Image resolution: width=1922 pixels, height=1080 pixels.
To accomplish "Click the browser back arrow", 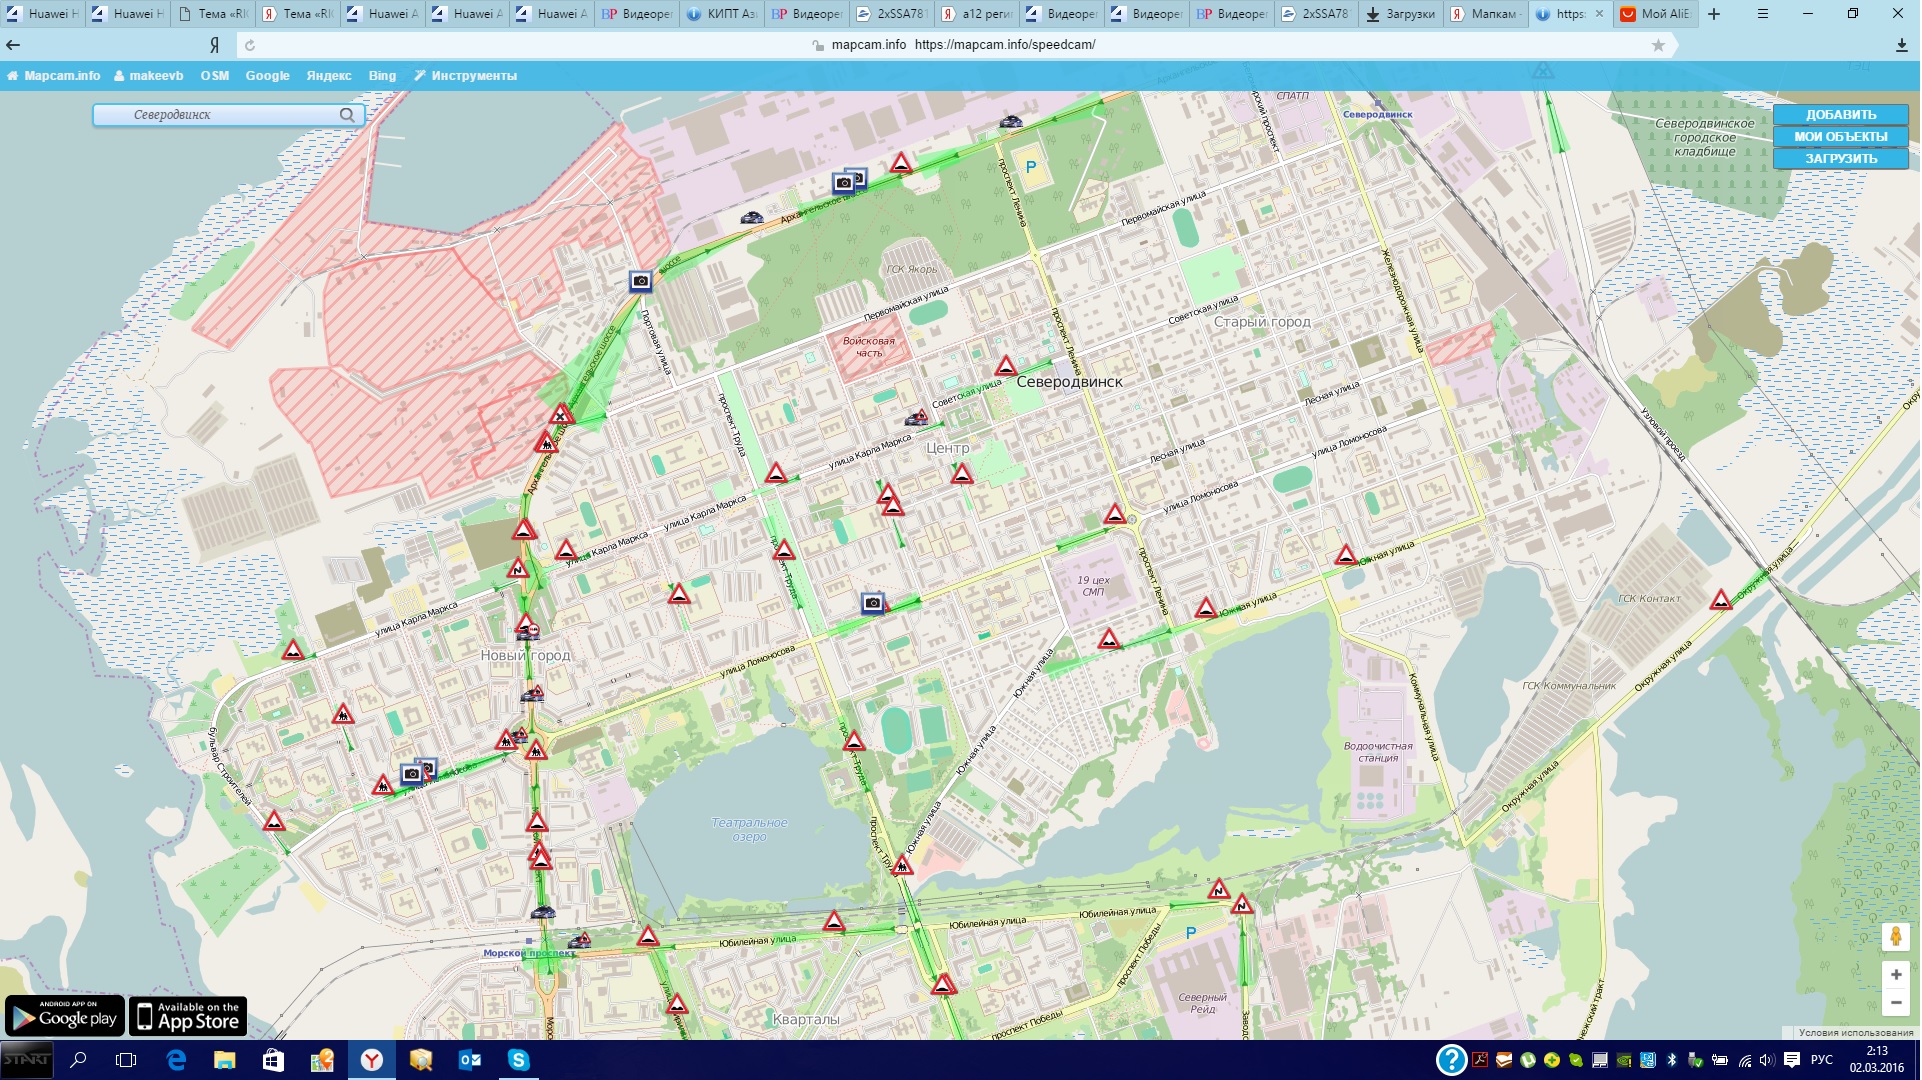I will [14, 45].
